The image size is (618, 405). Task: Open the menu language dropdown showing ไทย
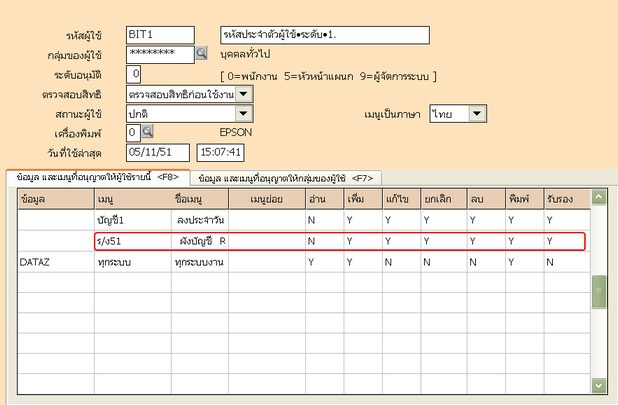[x=477, y=113]
